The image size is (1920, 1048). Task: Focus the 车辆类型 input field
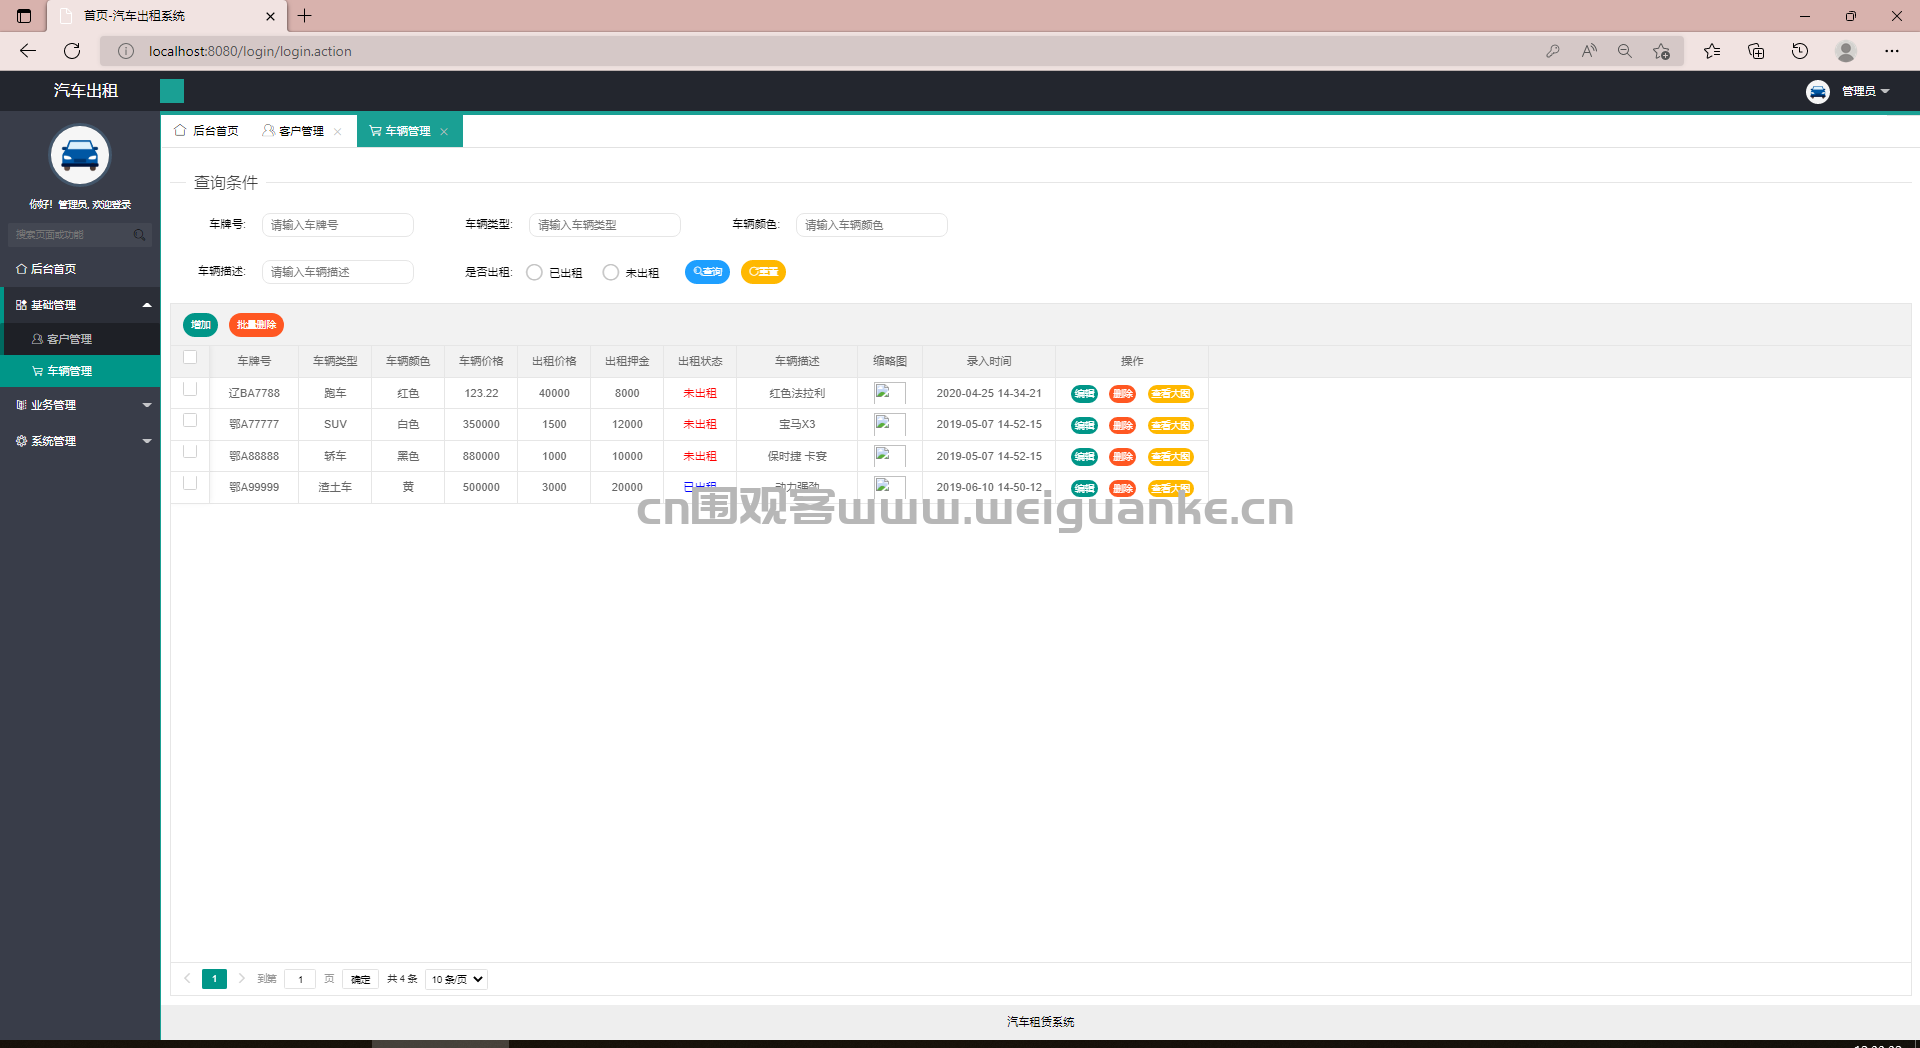pos(605,225)
